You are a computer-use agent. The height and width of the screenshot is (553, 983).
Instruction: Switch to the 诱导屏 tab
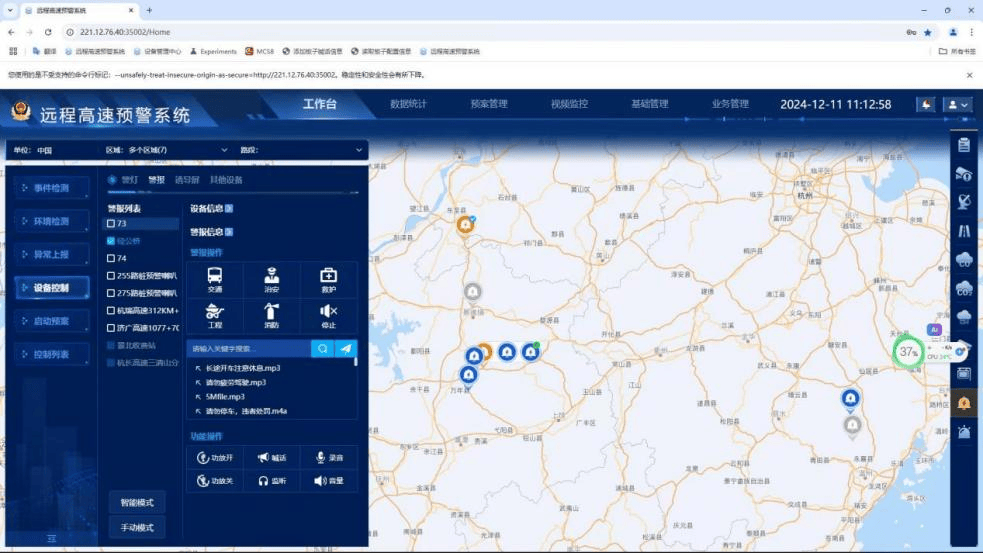click(x=186, y=180)
